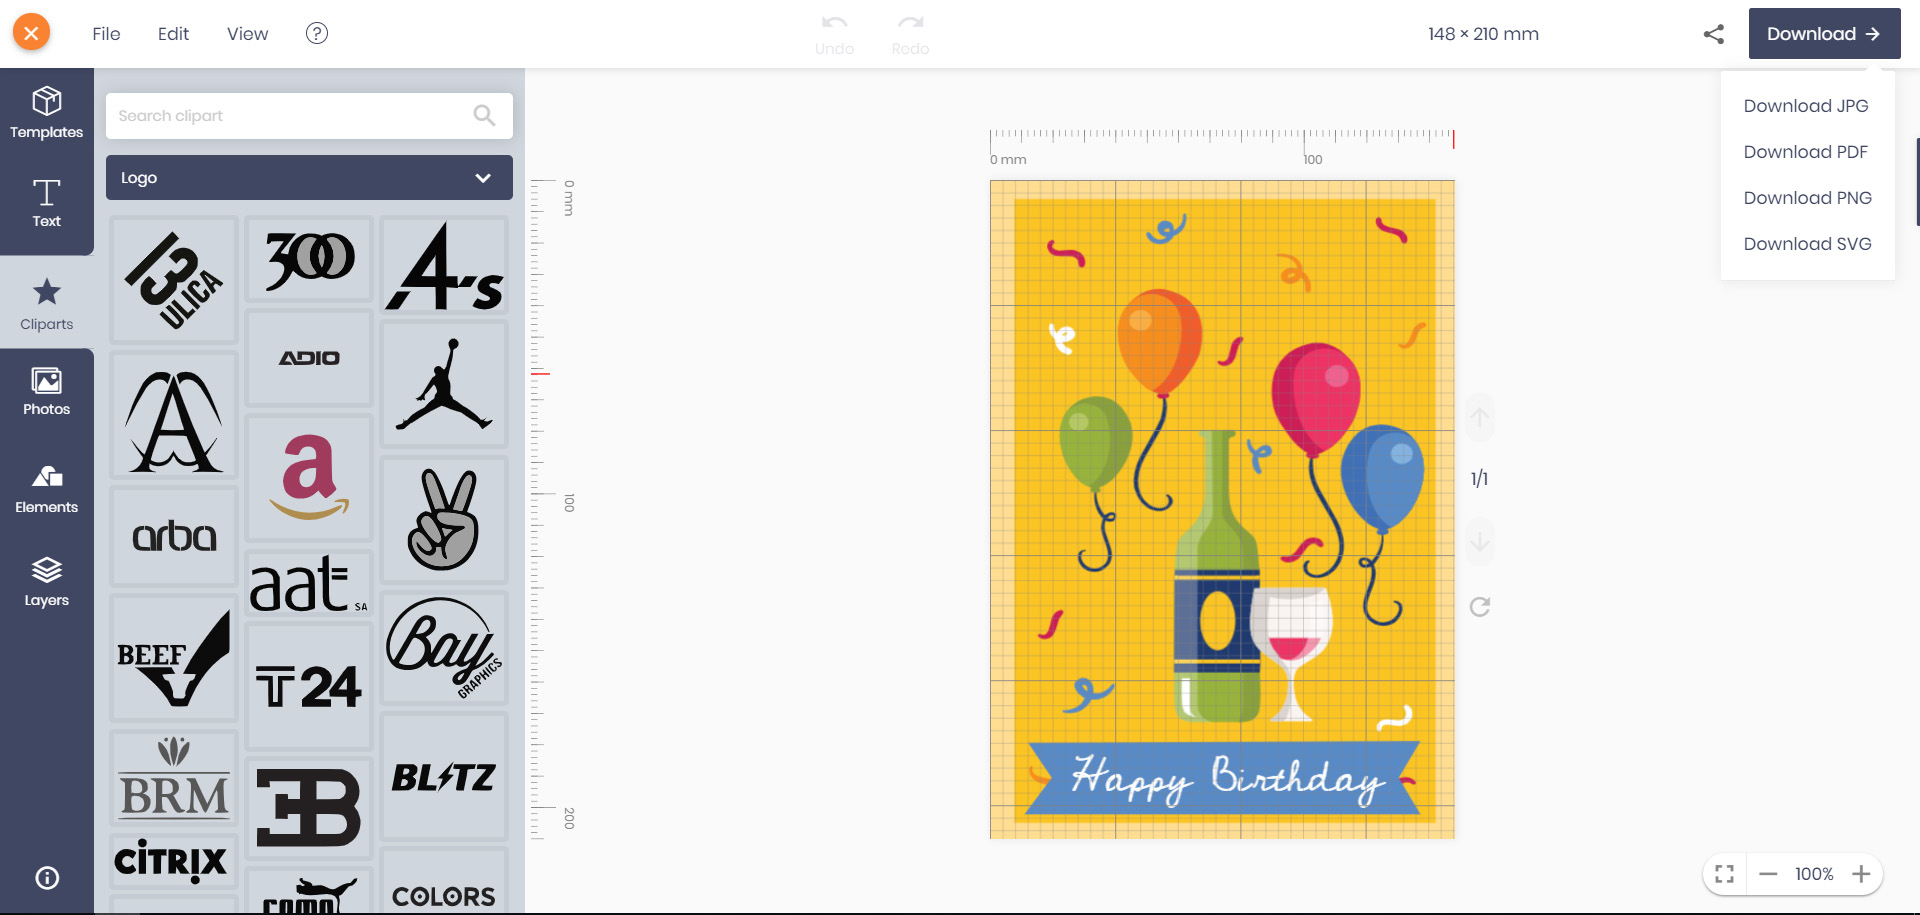Enter fullscreen preview mode

[x=1724, y=873]
